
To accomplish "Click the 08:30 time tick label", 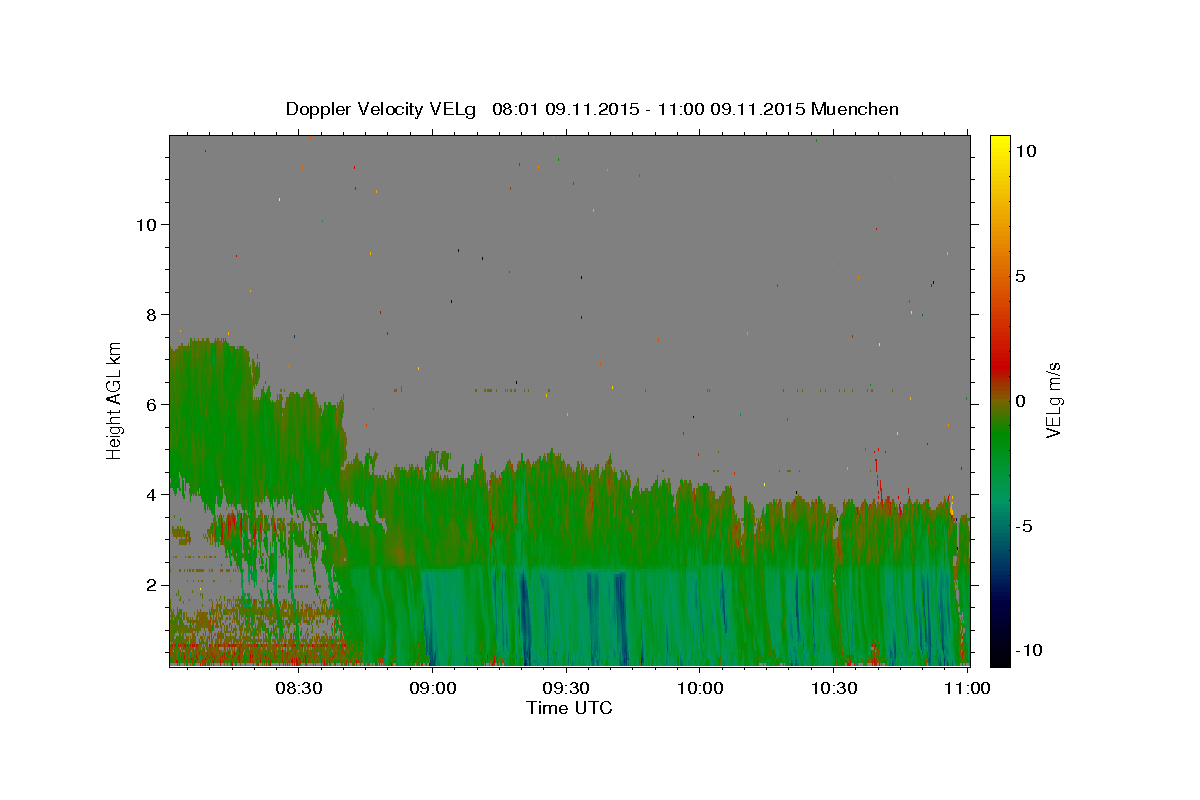I will (299, 688).
